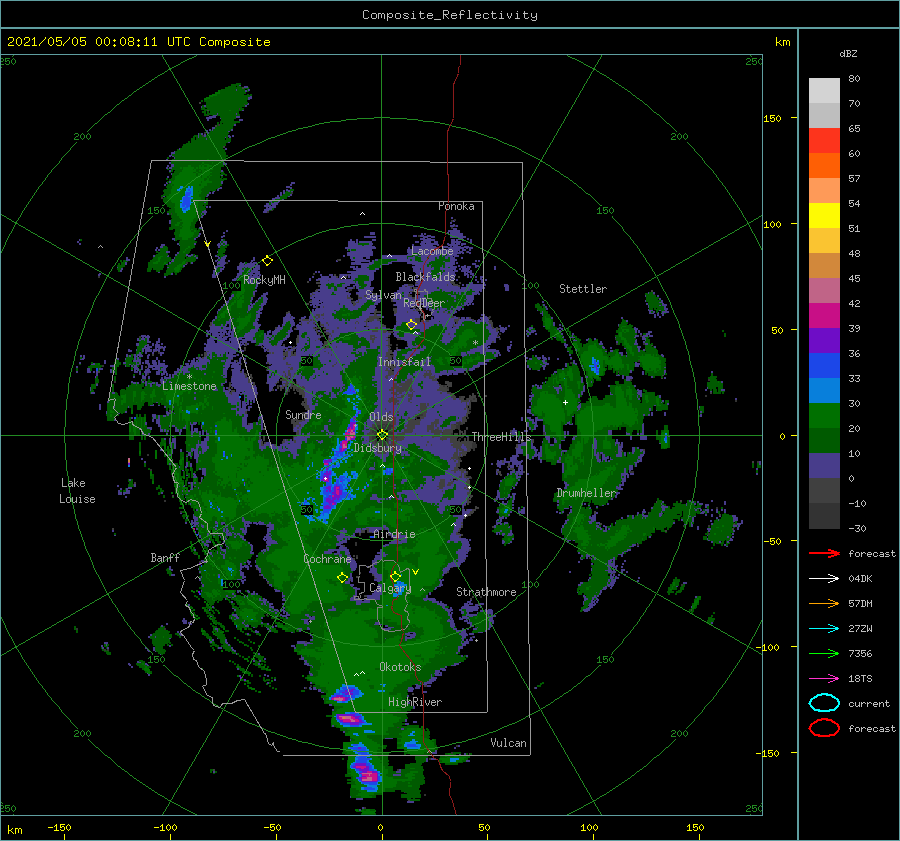900x841 pixels.
Task: Select the bright yellow dBZ swatch
Action: [x=824, y=216]
